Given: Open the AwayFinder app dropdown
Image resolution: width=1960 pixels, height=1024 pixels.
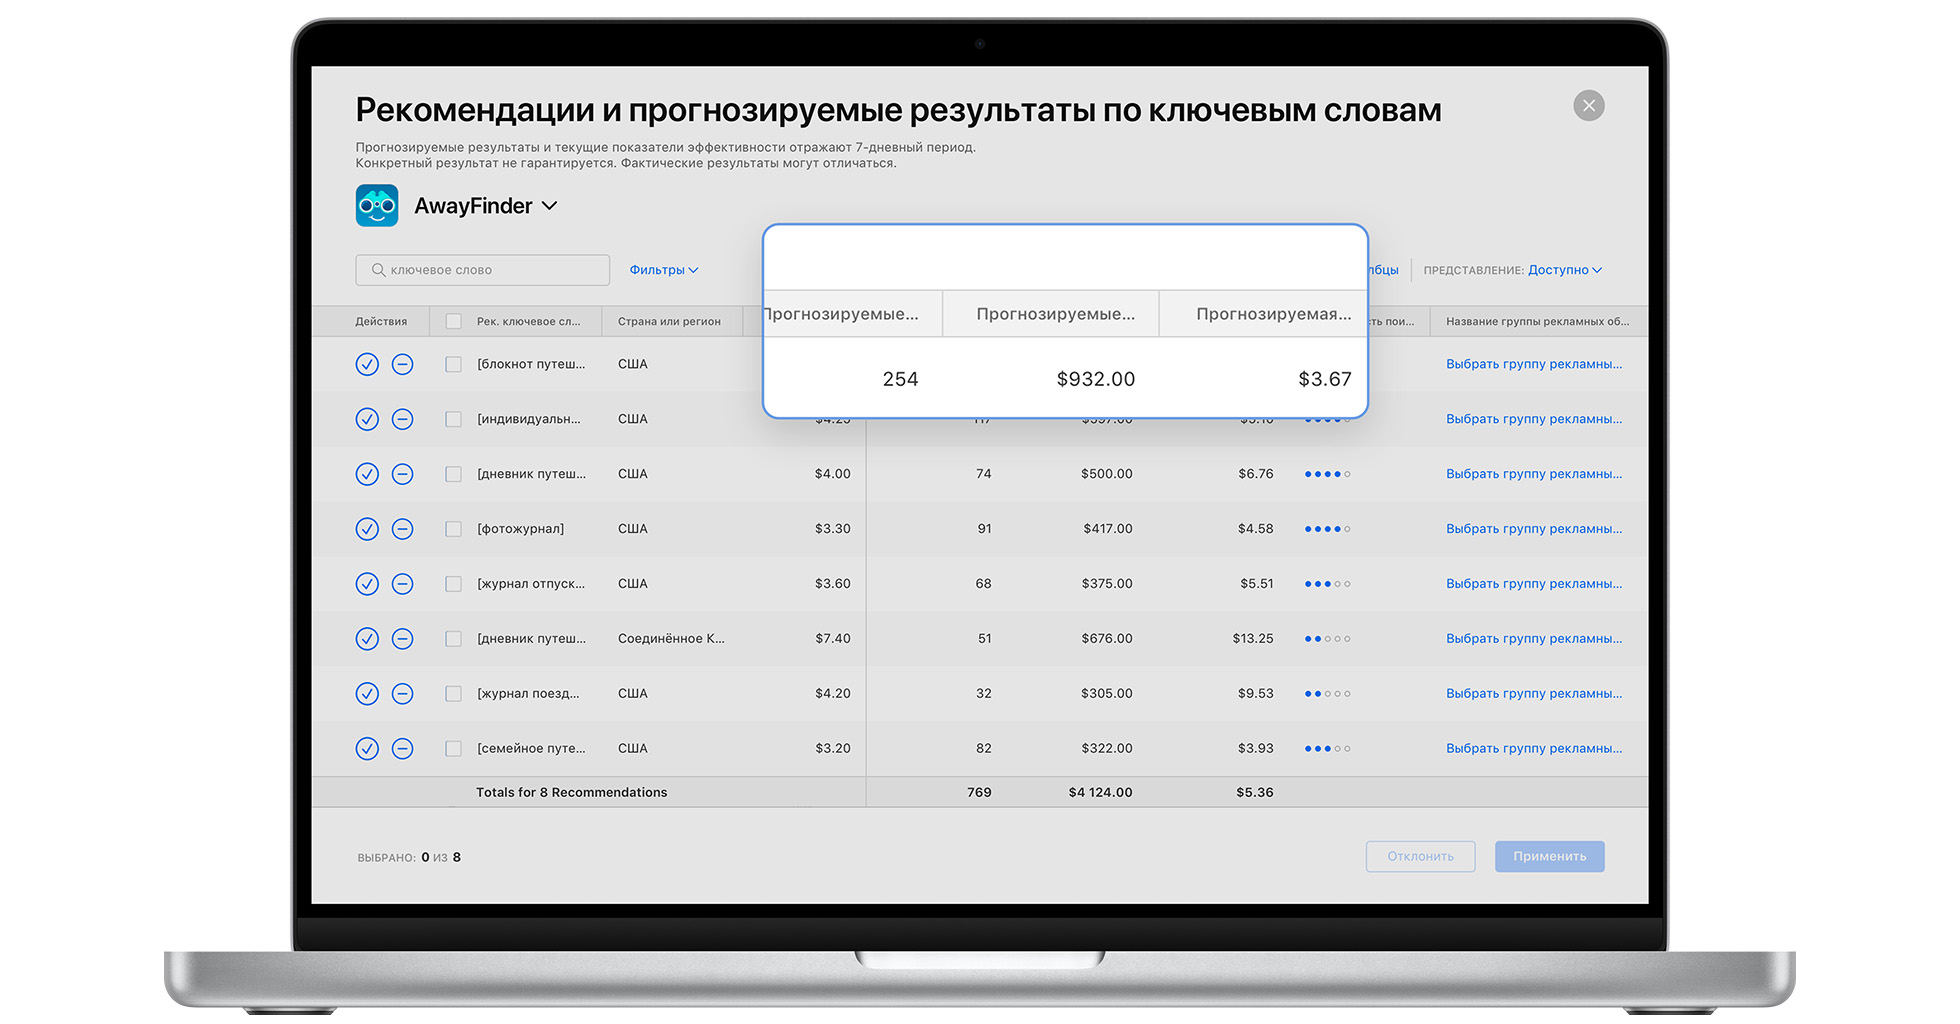Looking at the screenshot, I should 549,206.
